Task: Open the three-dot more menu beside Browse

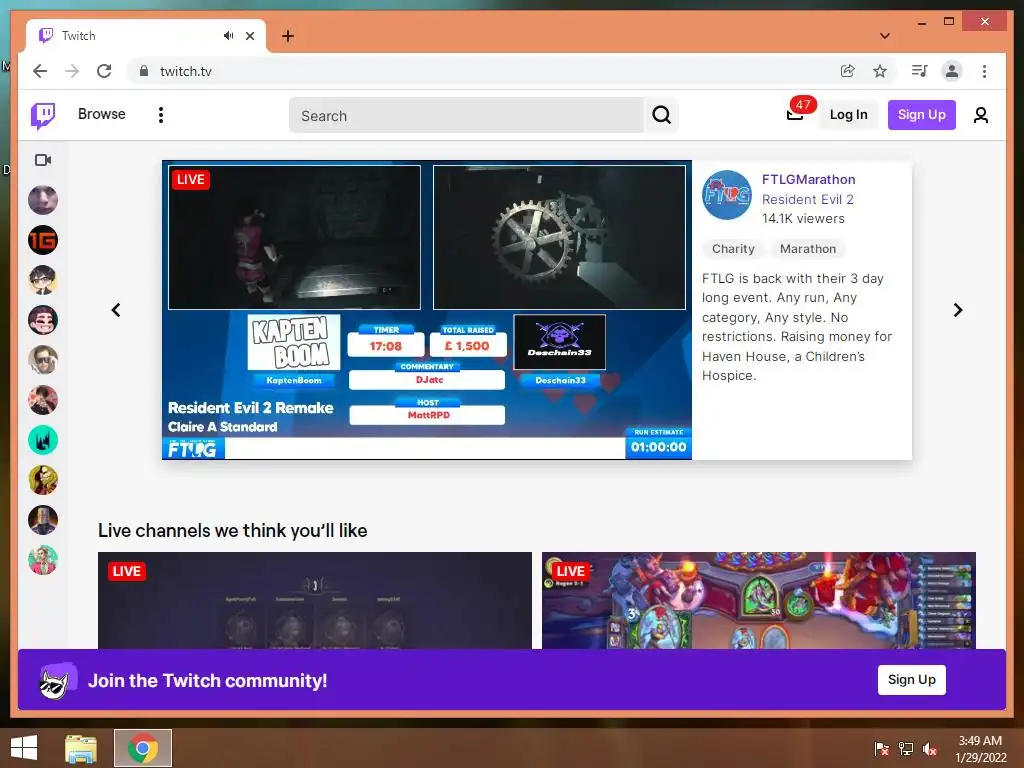Action: coord(161,115)
